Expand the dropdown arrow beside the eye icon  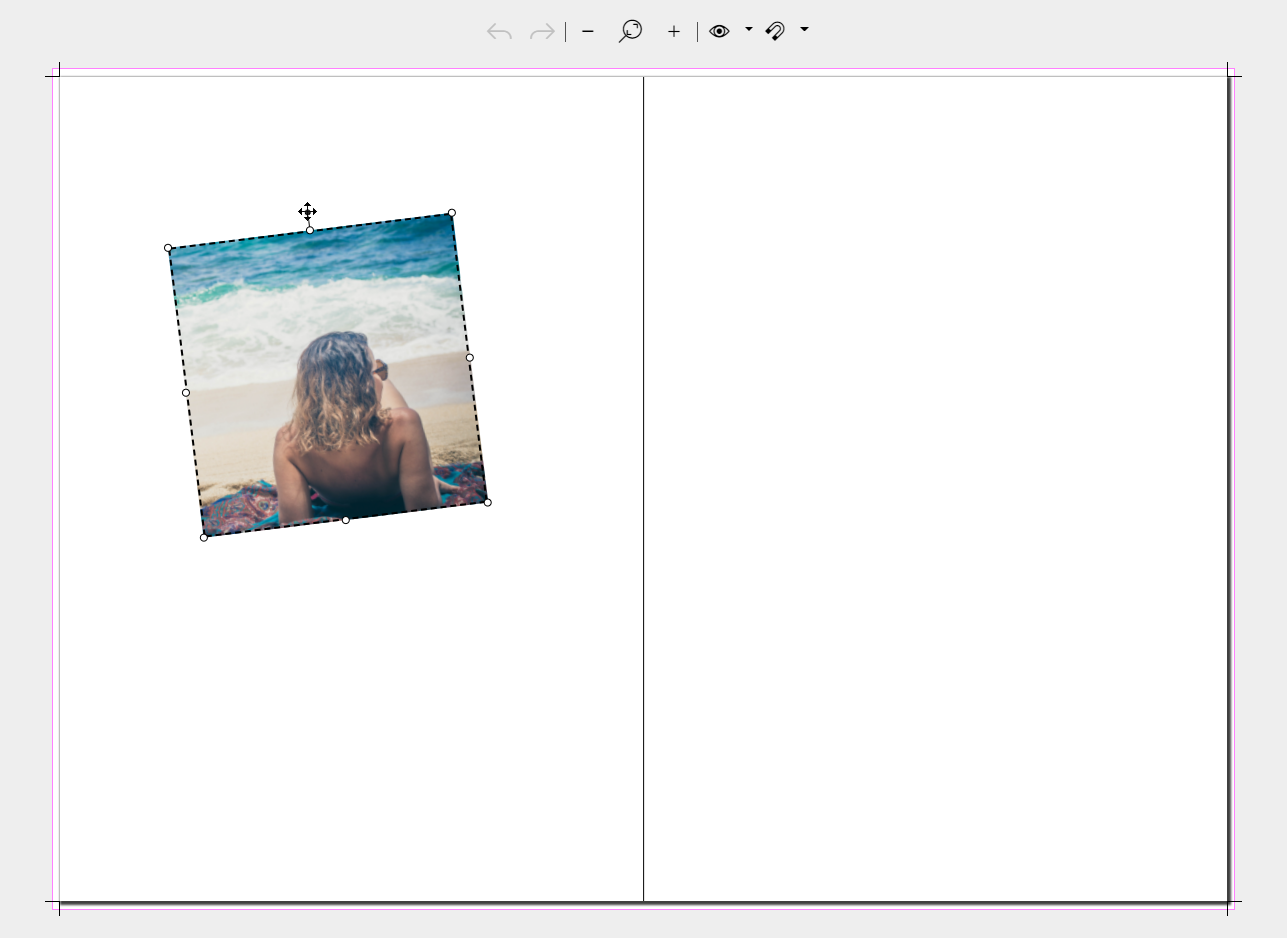pyautogui.click(x=749, y=30)
